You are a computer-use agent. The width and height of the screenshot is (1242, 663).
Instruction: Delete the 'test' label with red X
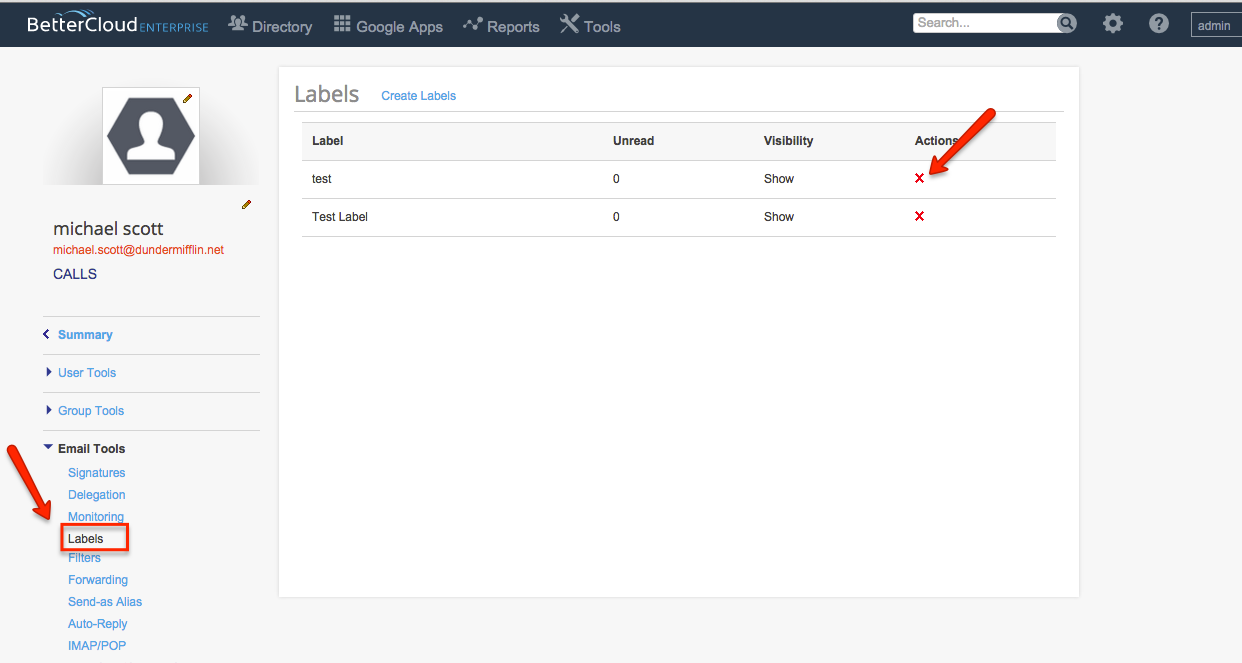click(x=919, y=178)
